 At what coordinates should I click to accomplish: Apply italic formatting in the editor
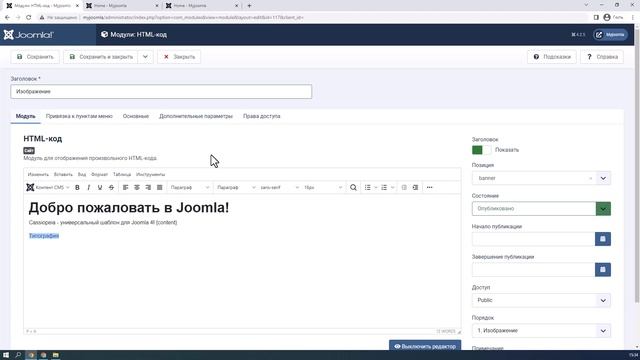(88, 187)
